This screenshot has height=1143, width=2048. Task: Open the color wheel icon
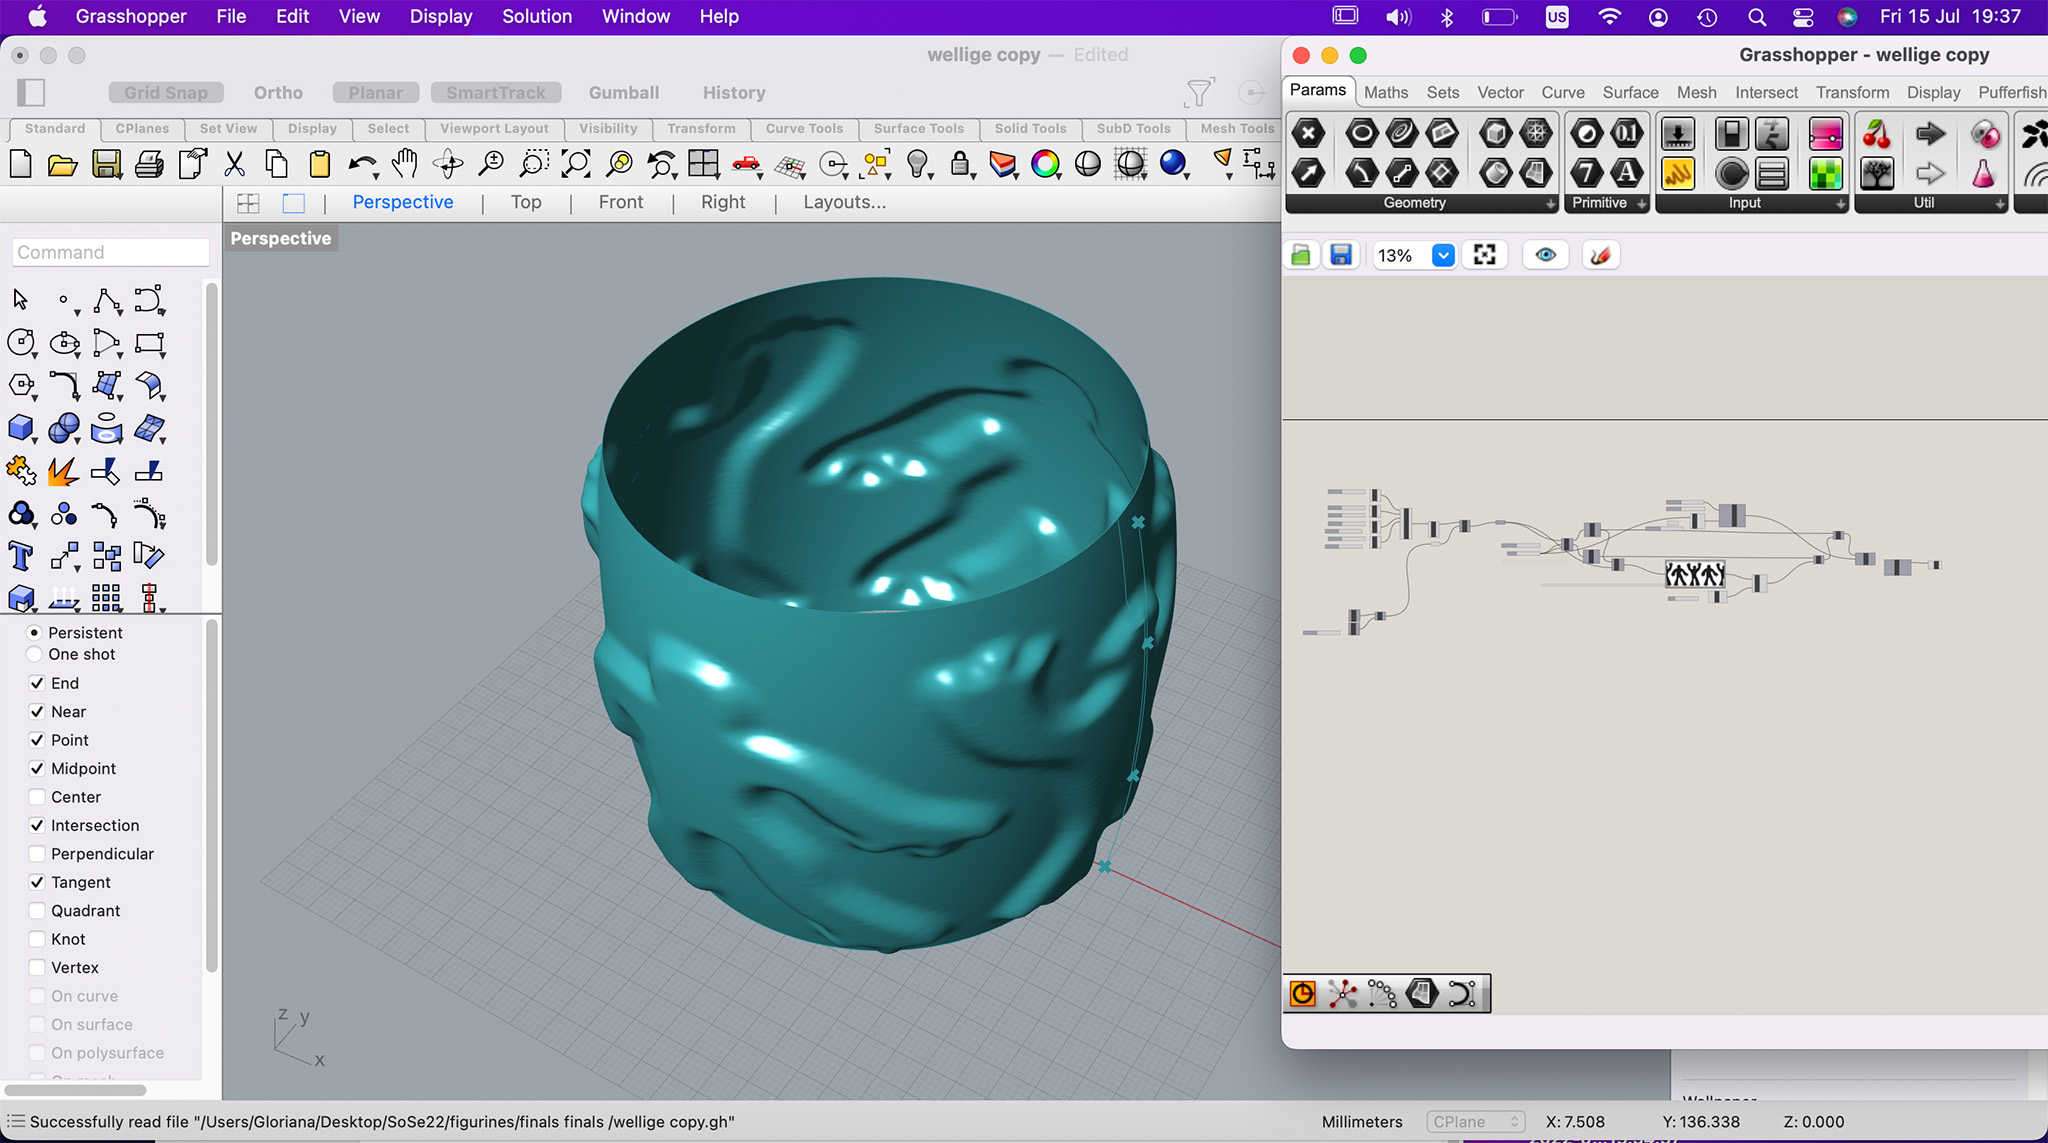[x=1045, y=163]
